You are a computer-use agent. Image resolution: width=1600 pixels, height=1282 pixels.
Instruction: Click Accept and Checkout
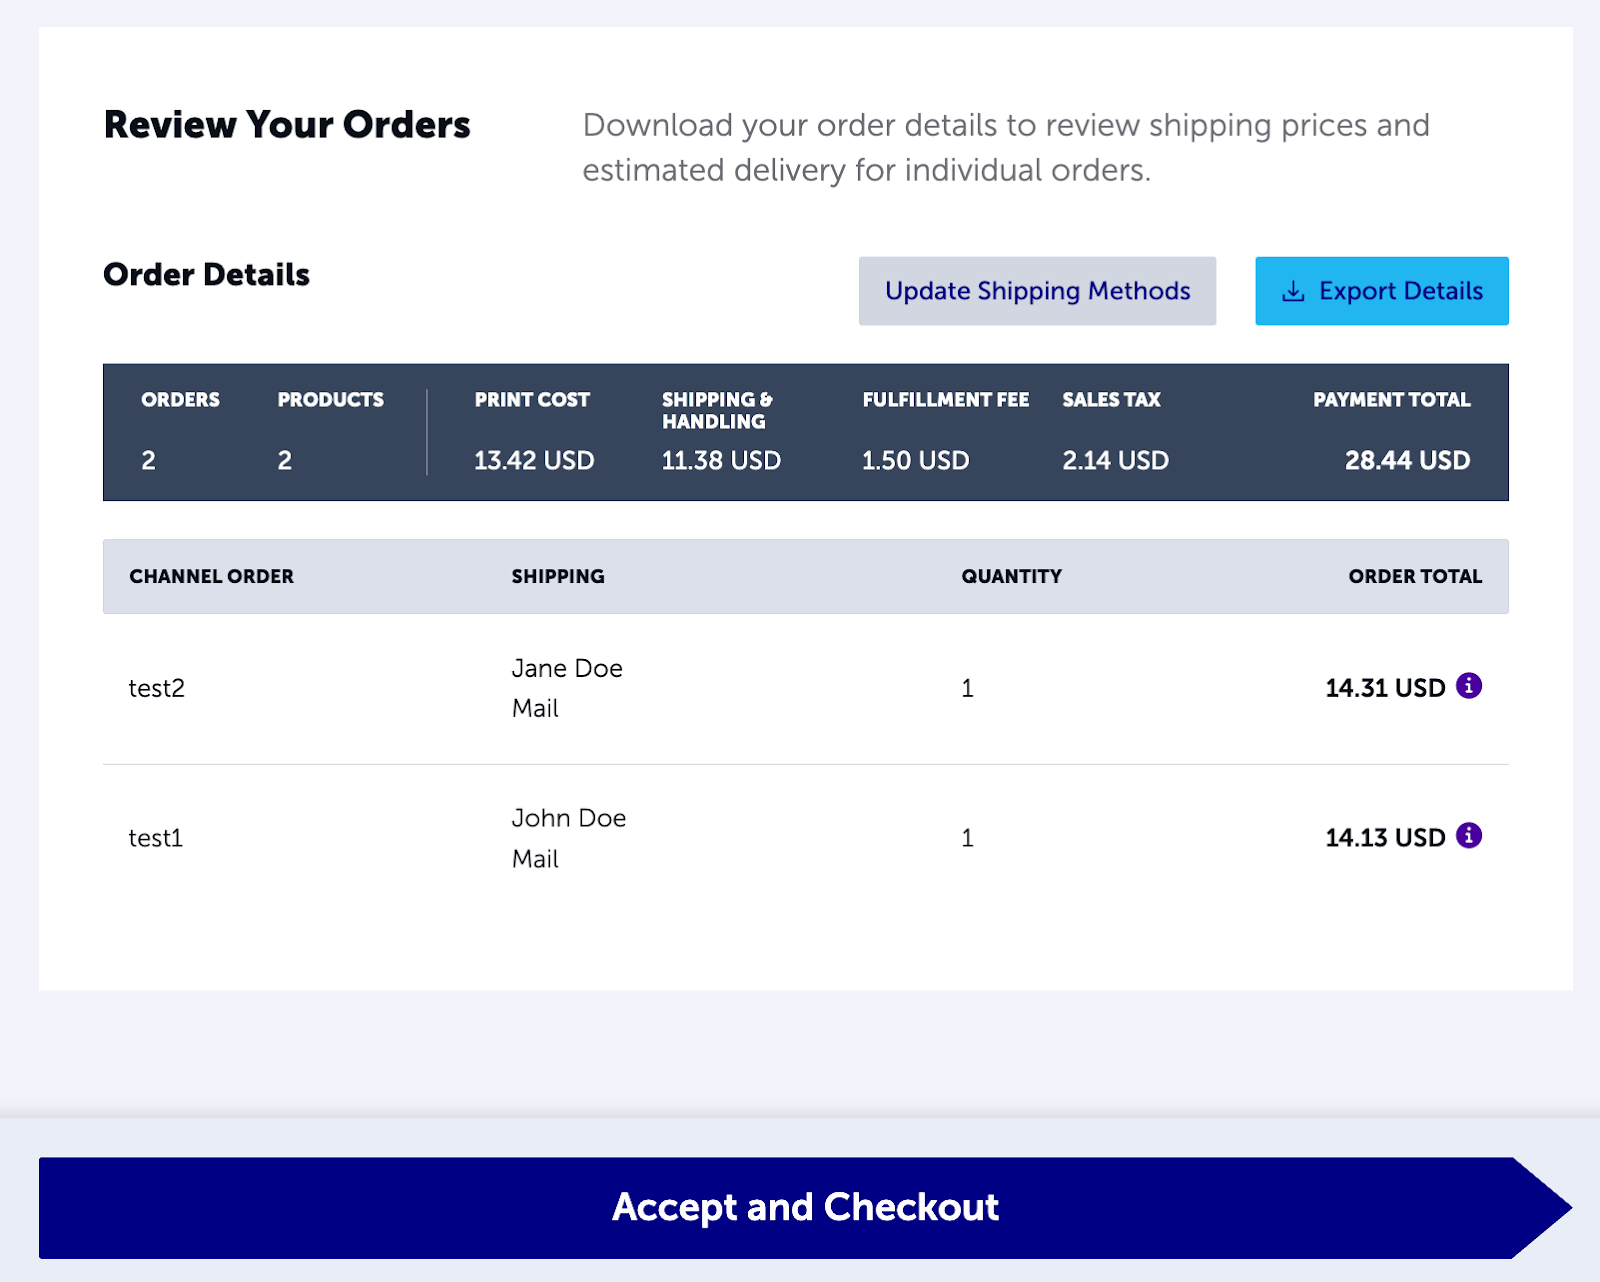(x=804, y=1207)
